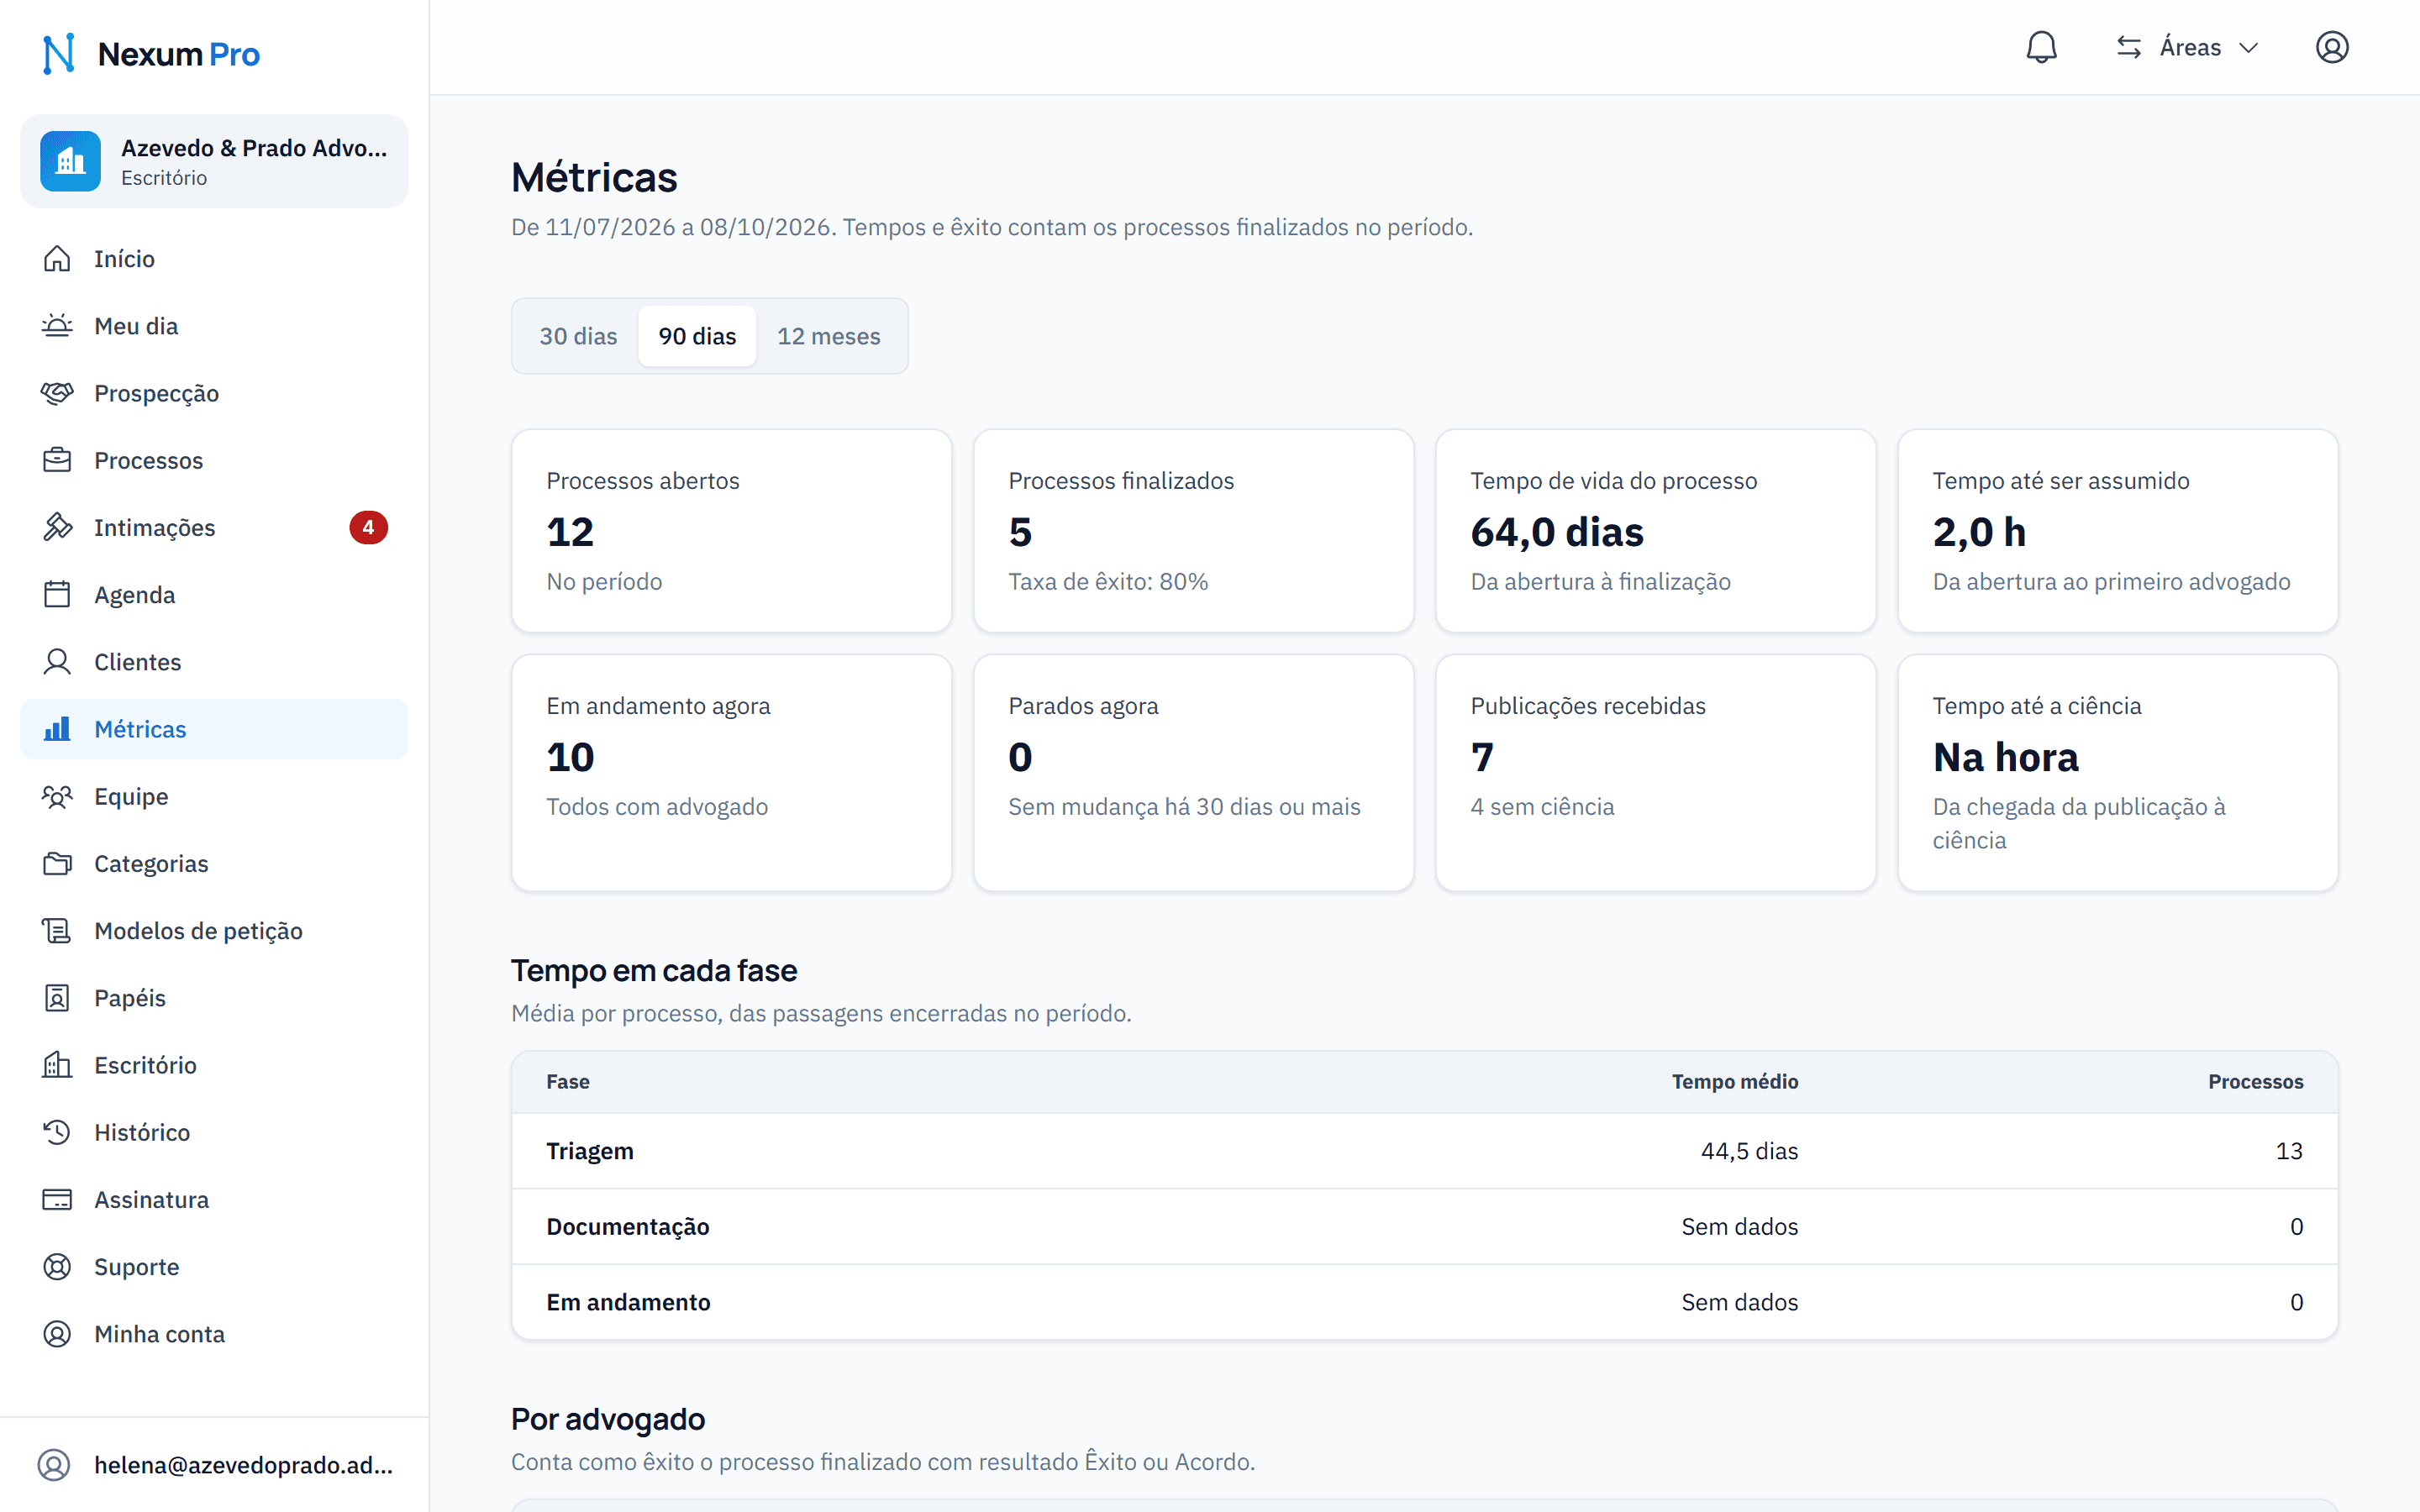The image size is (2420, 1512).
Task: Click the 44,5 dias table value
Action: [x=1749, y=1151]
